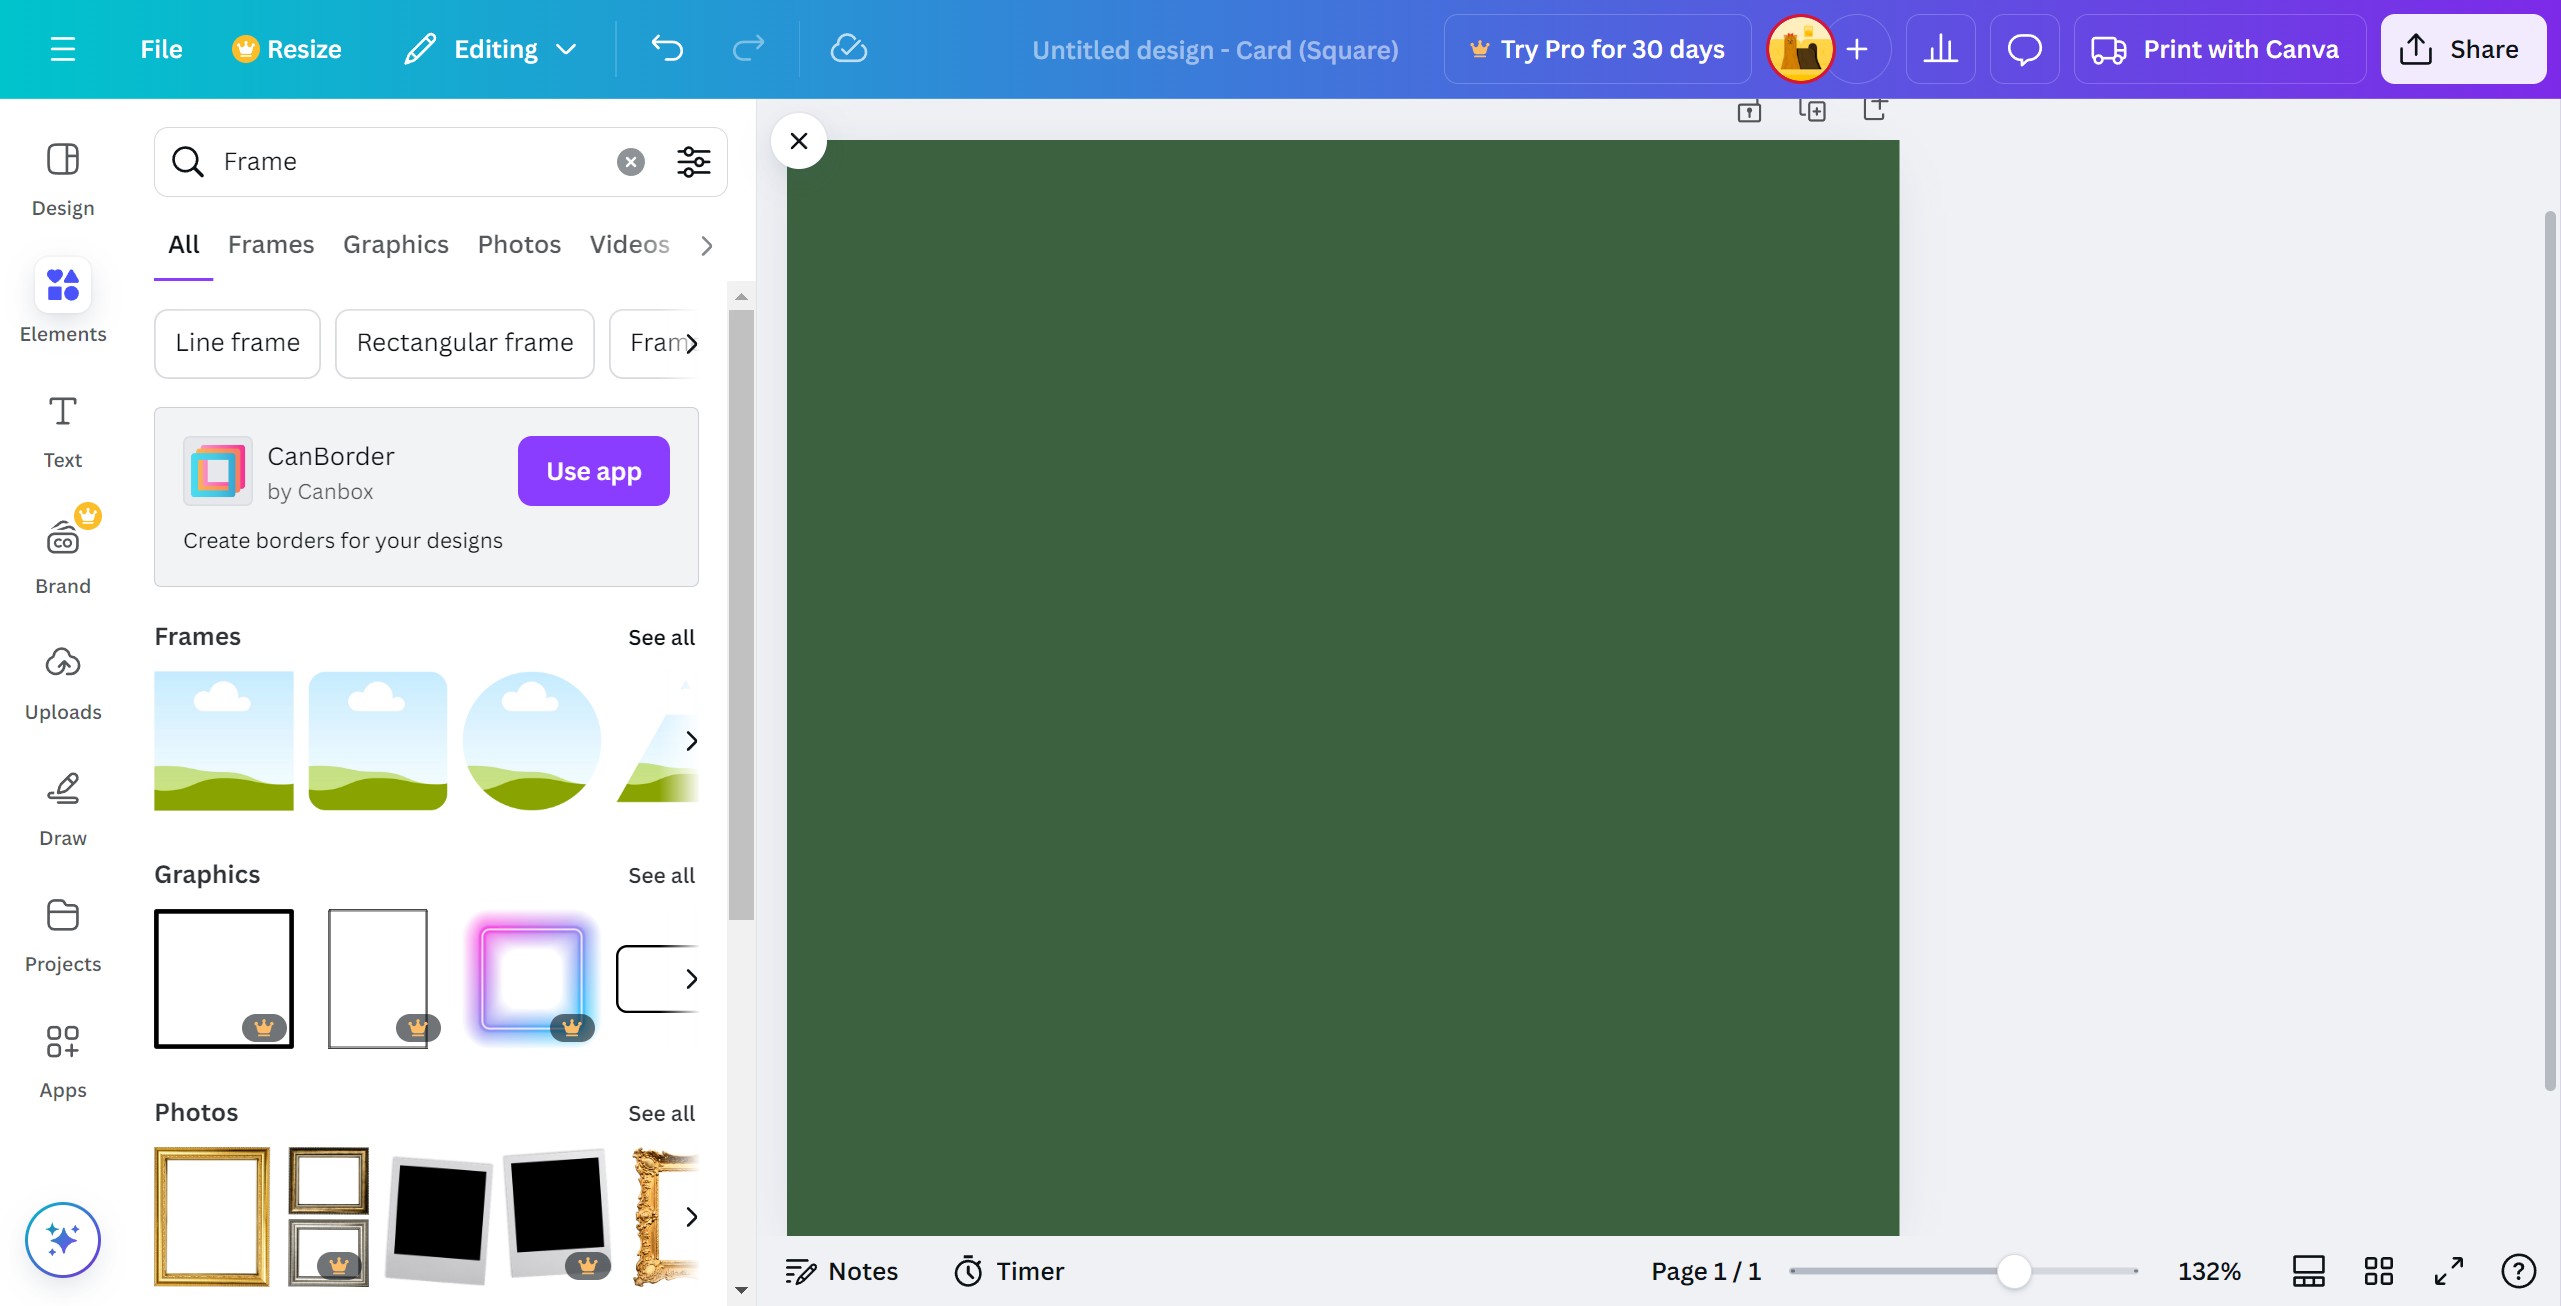Click Use app for CanBorder
Image resolution: width=2561 pixels, height=1306 pixels.
(x=594, y=471)
